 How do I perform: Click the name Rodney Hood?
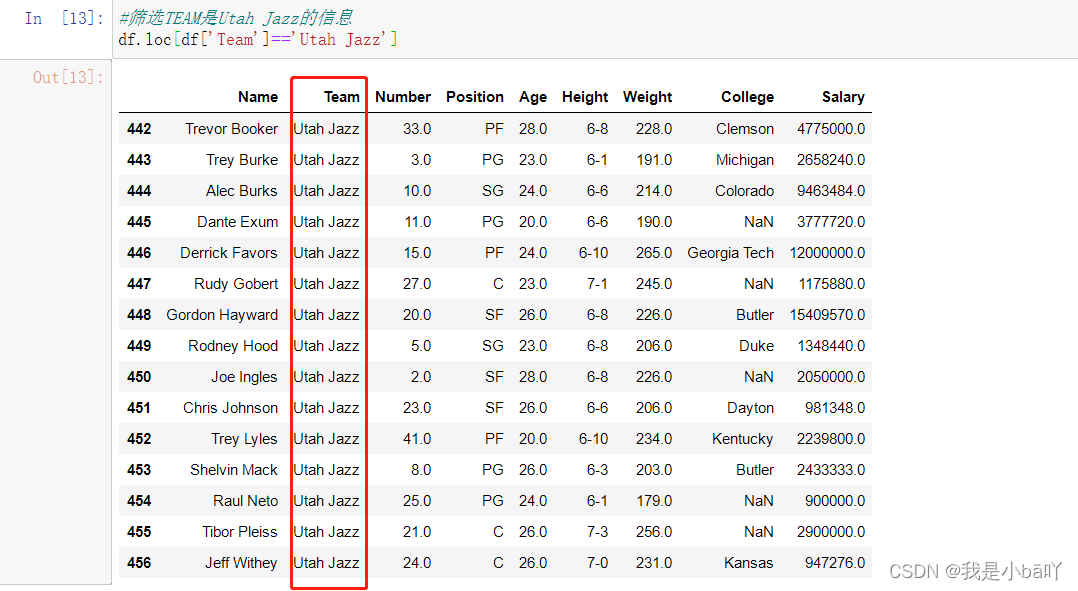click(233, 345)
